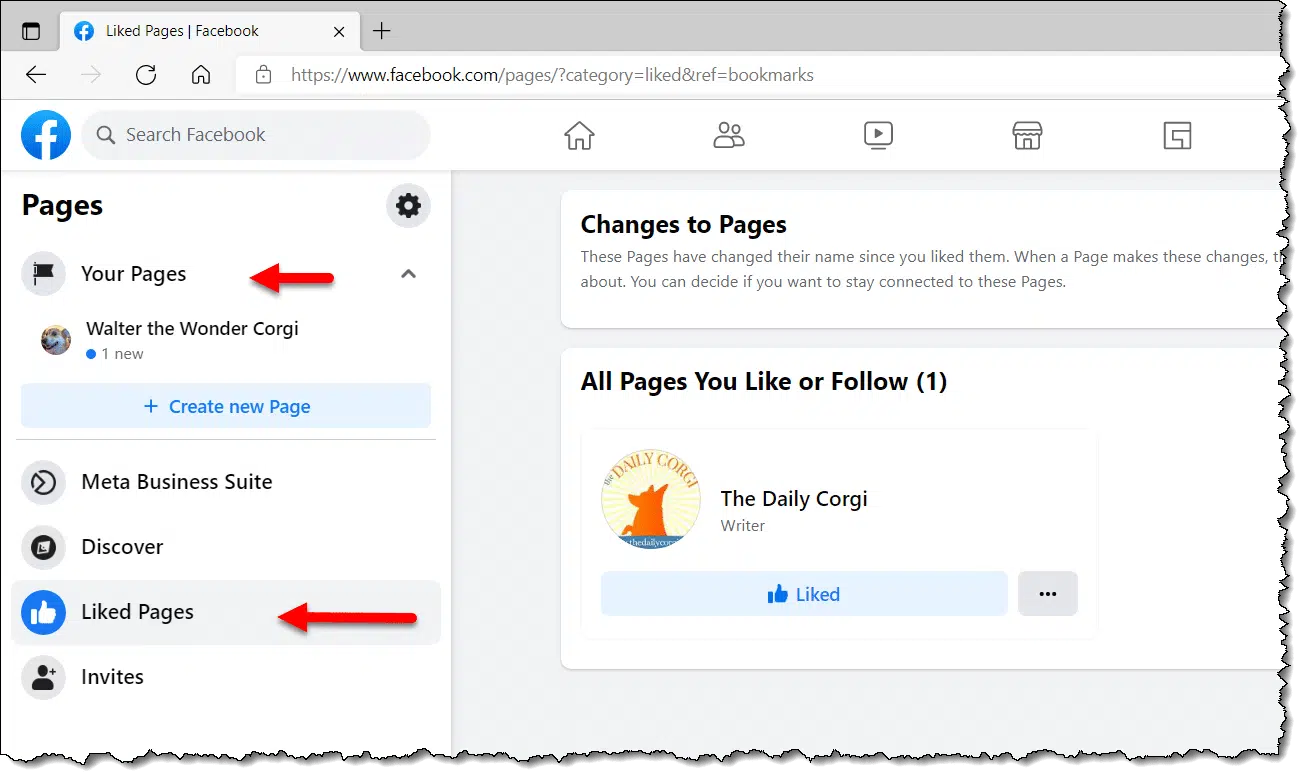1309x780 pixels.
Task: Click the Meta Business Suite icon
Action: 43,482
